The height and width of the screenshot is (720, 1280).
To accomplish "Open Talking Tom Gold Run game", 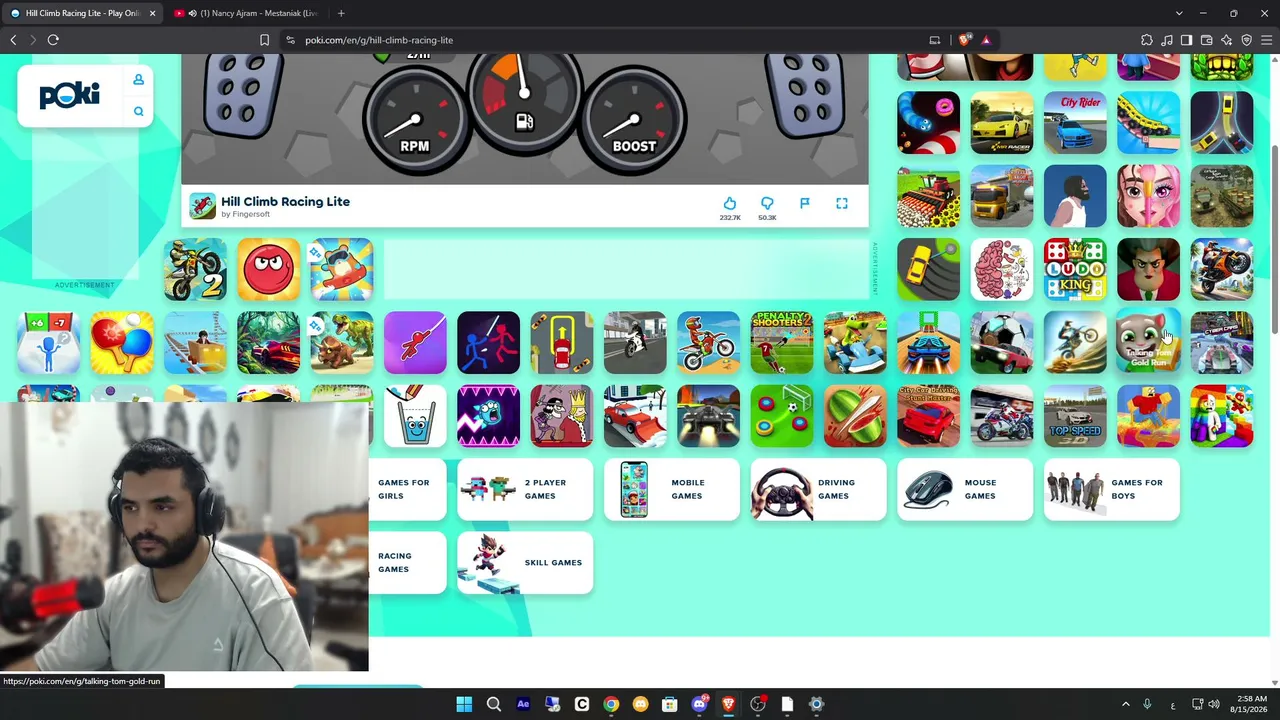I will 1148,343.
